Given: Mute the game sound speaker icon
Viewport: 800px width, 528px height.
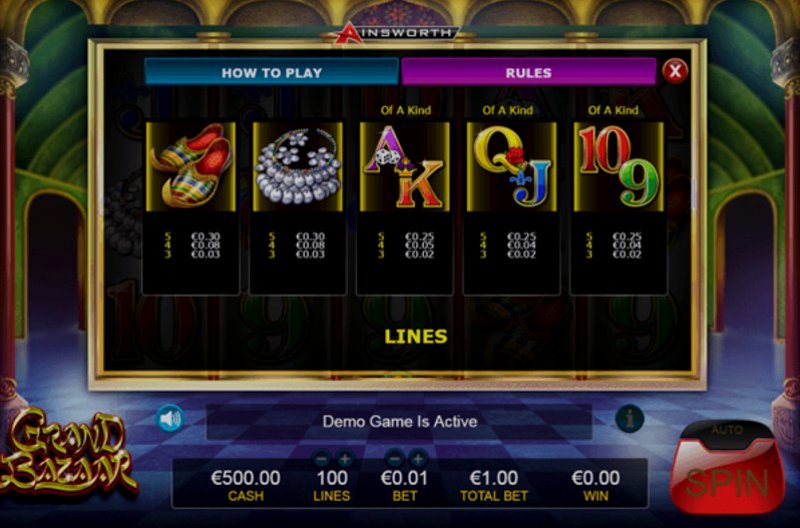Looking at the screenshot, I should [x=170, y=419].
